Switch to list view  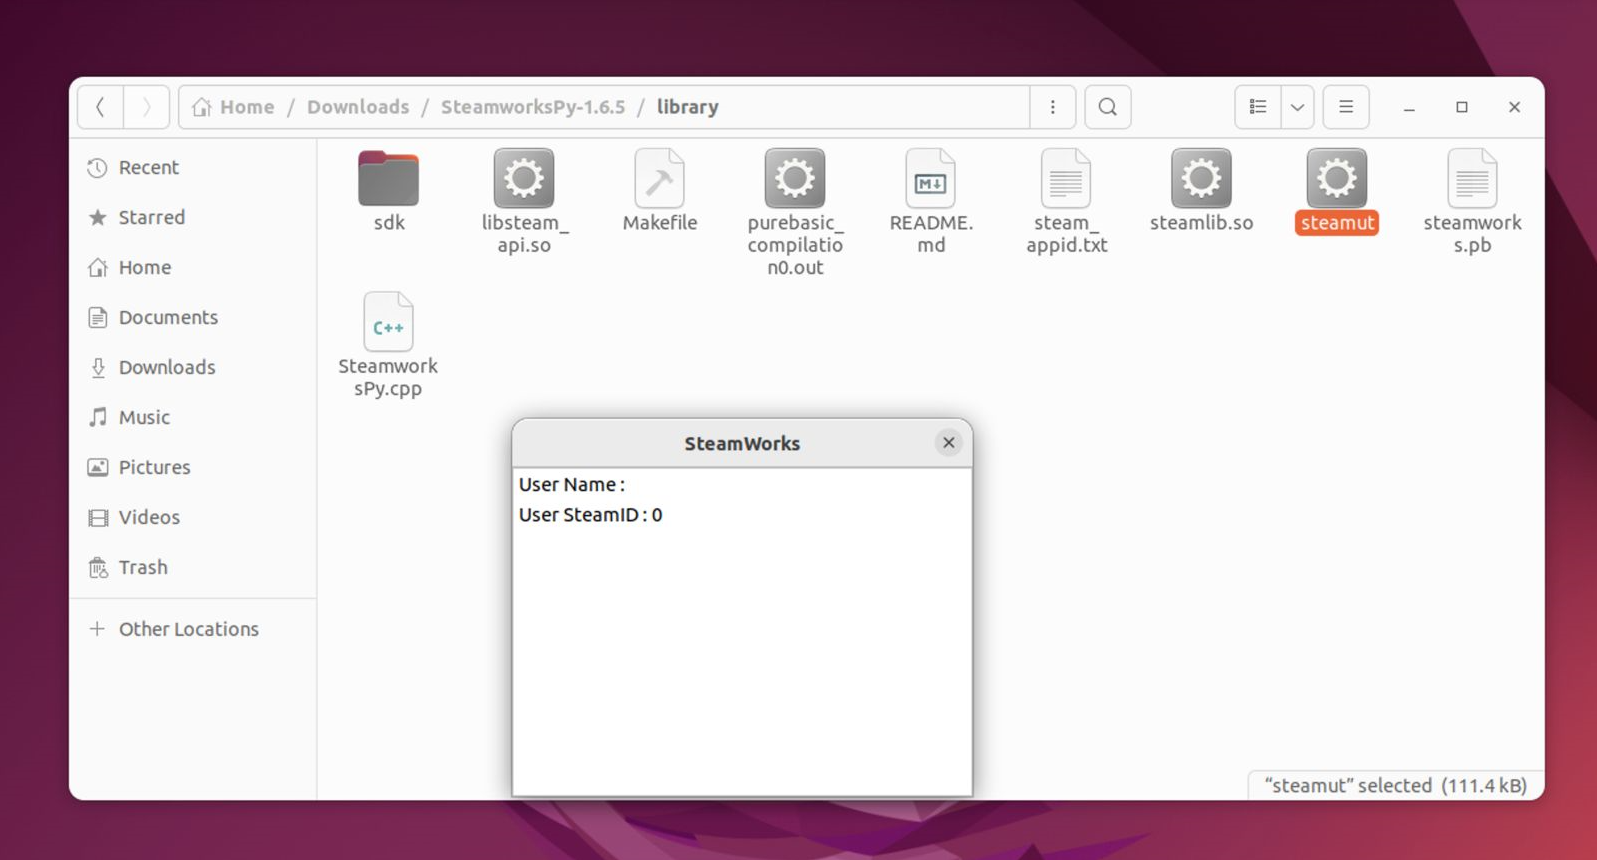(1258, 107)
